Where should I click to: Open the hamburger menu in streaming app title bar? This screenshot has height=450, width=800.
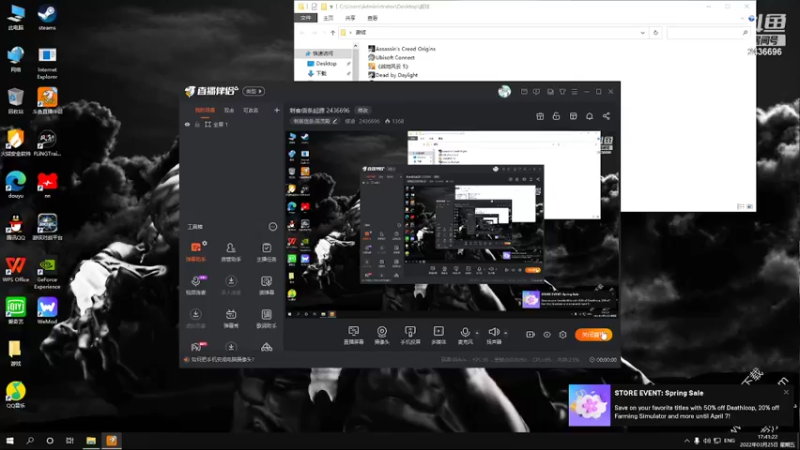pyautogui.click(x=574, y=92)
